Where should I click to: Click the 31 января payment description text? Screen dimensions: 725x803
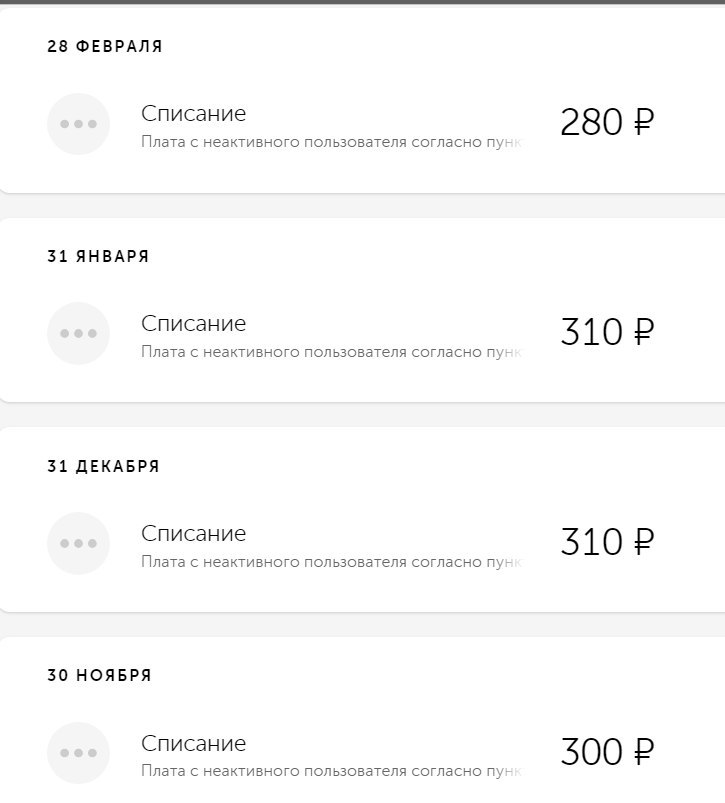tap(331, 352)
